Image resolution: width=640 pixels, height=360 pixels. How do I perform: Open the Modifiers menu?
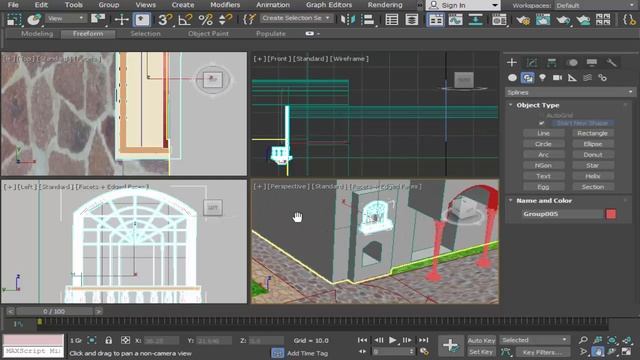225,5
